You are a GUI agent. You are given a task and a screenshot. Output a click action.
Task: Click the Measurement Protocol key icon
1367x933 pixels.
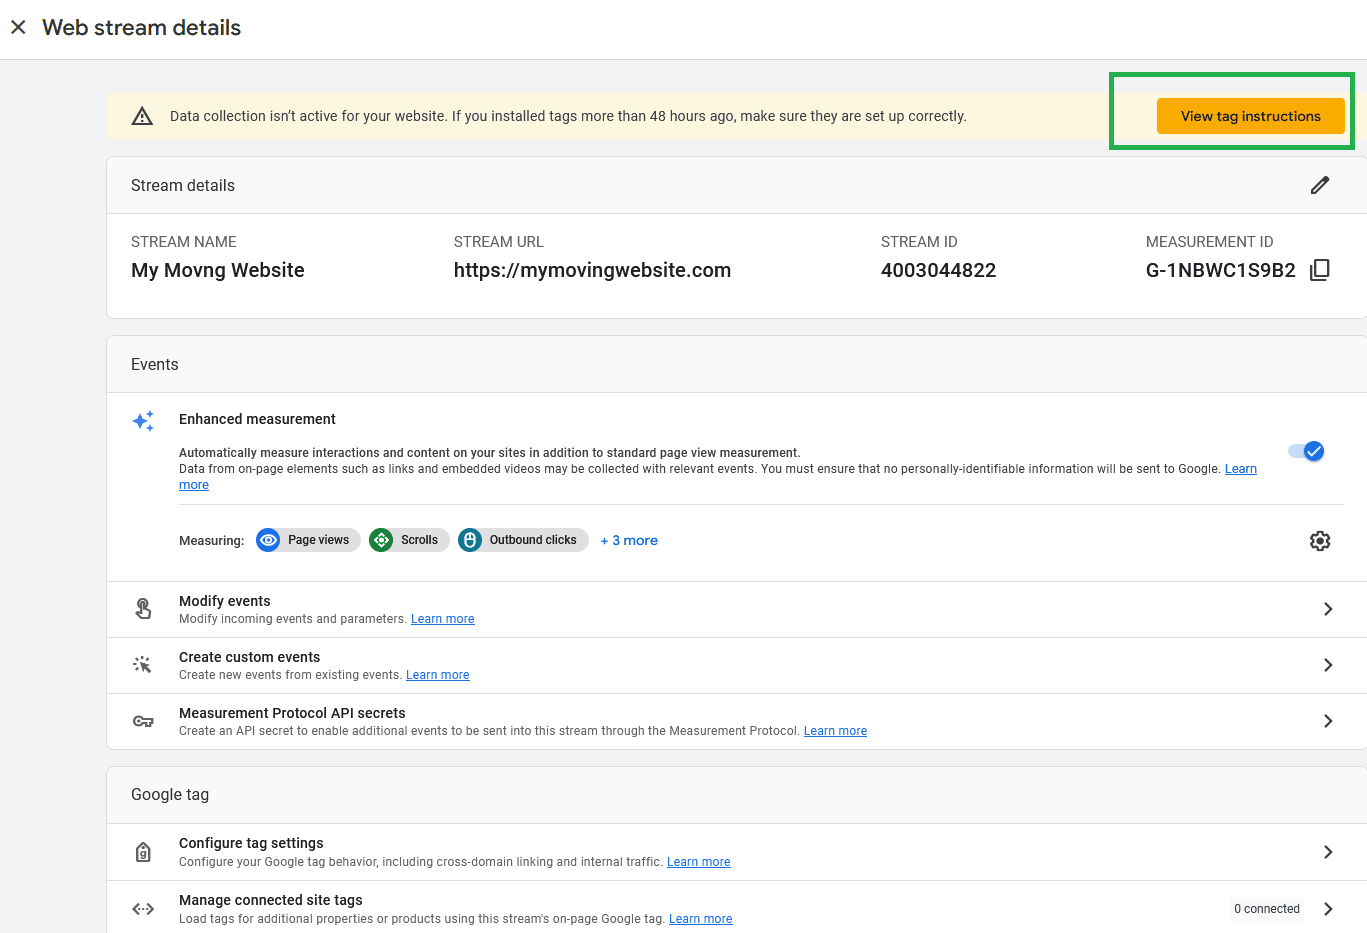coord(143,721)
